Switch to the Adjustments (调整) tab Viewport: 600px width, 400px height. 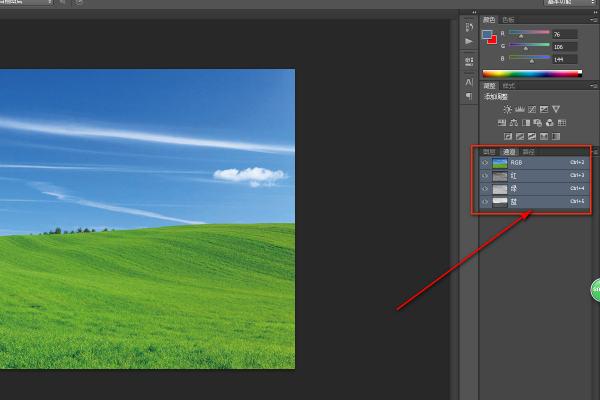(x=489, y=86)
